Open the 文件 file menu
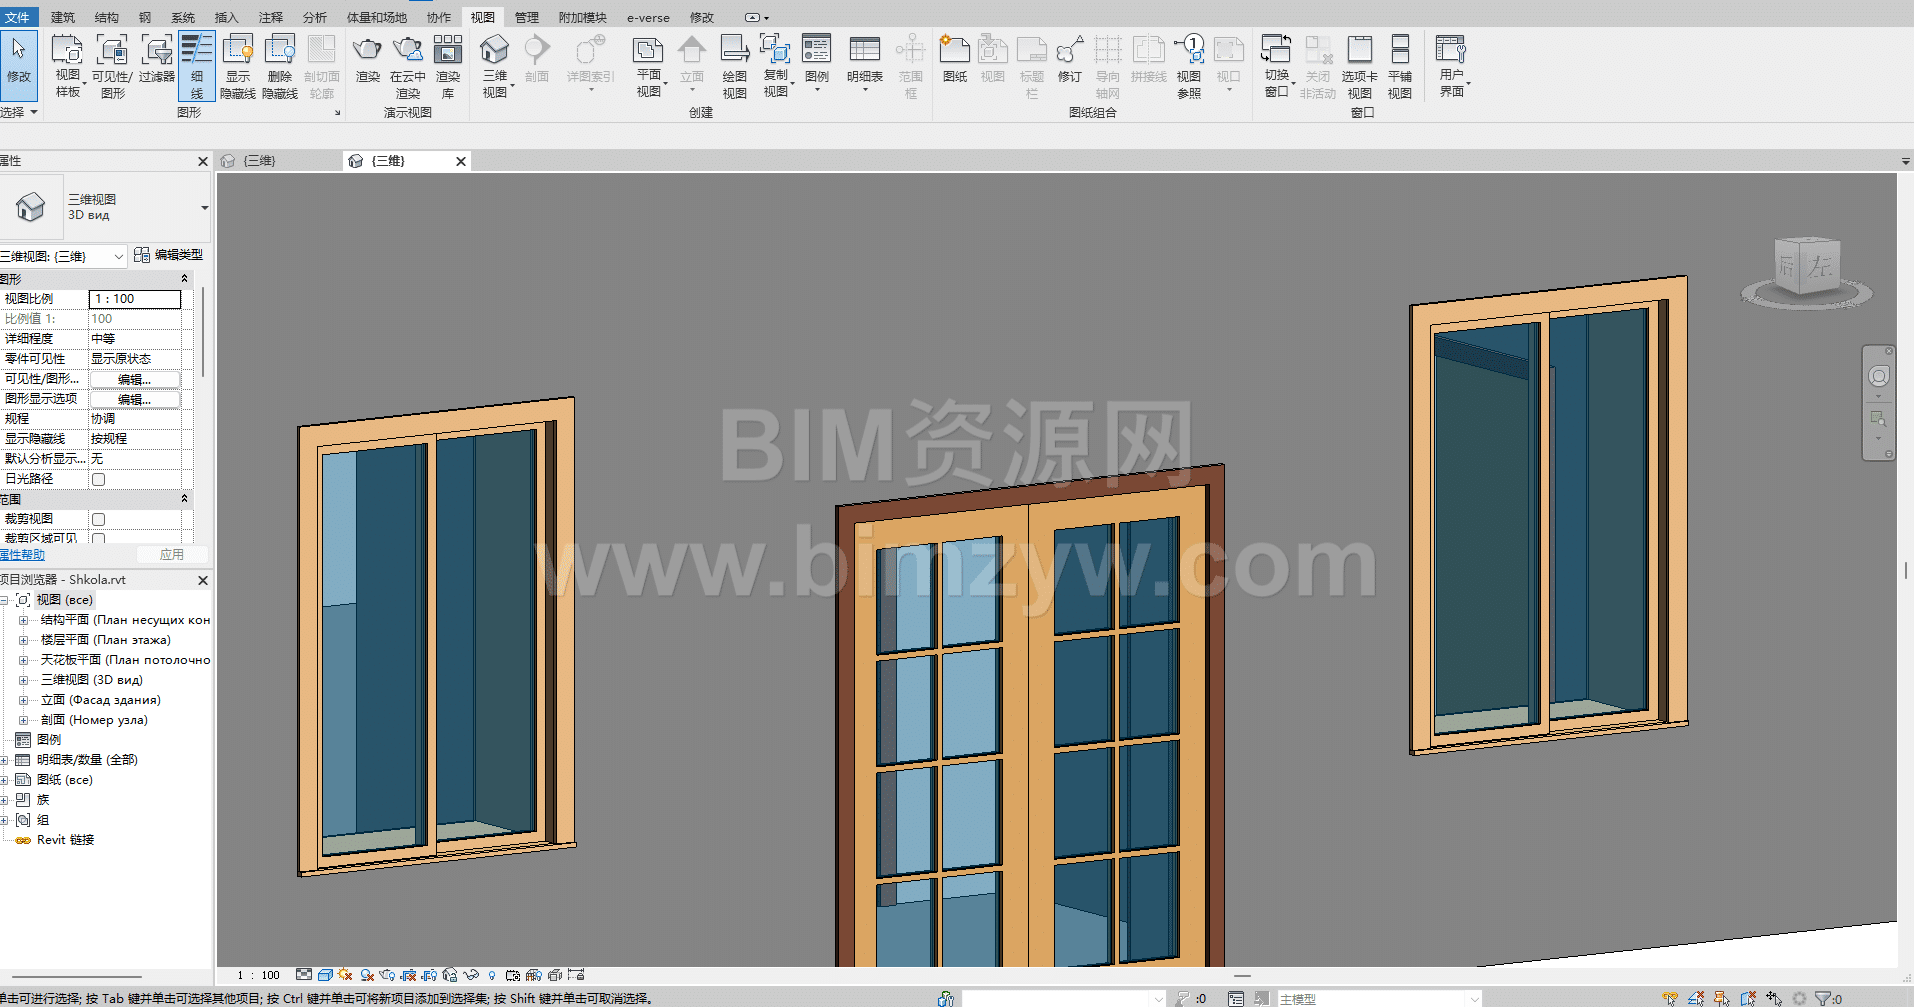This screenshot has width=1914, height=1007. click(x=18, y=17)
